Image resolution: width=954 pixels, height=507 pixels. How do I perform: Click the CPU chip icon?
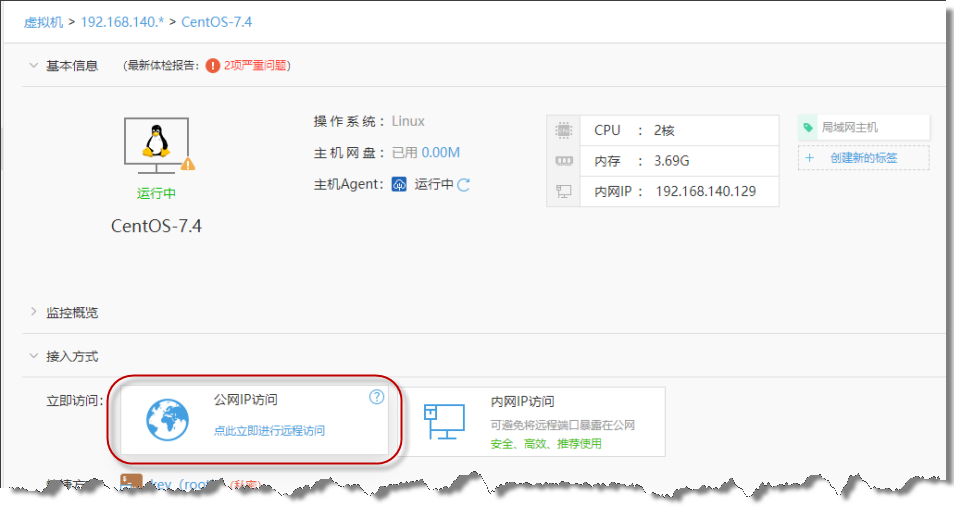pos(564,131)
